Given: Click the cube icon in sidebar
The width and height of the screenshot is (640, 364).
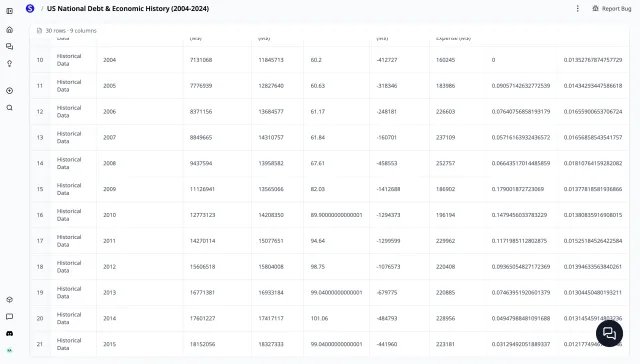Looking at the screenshot, I should click(x=10, y=300).
